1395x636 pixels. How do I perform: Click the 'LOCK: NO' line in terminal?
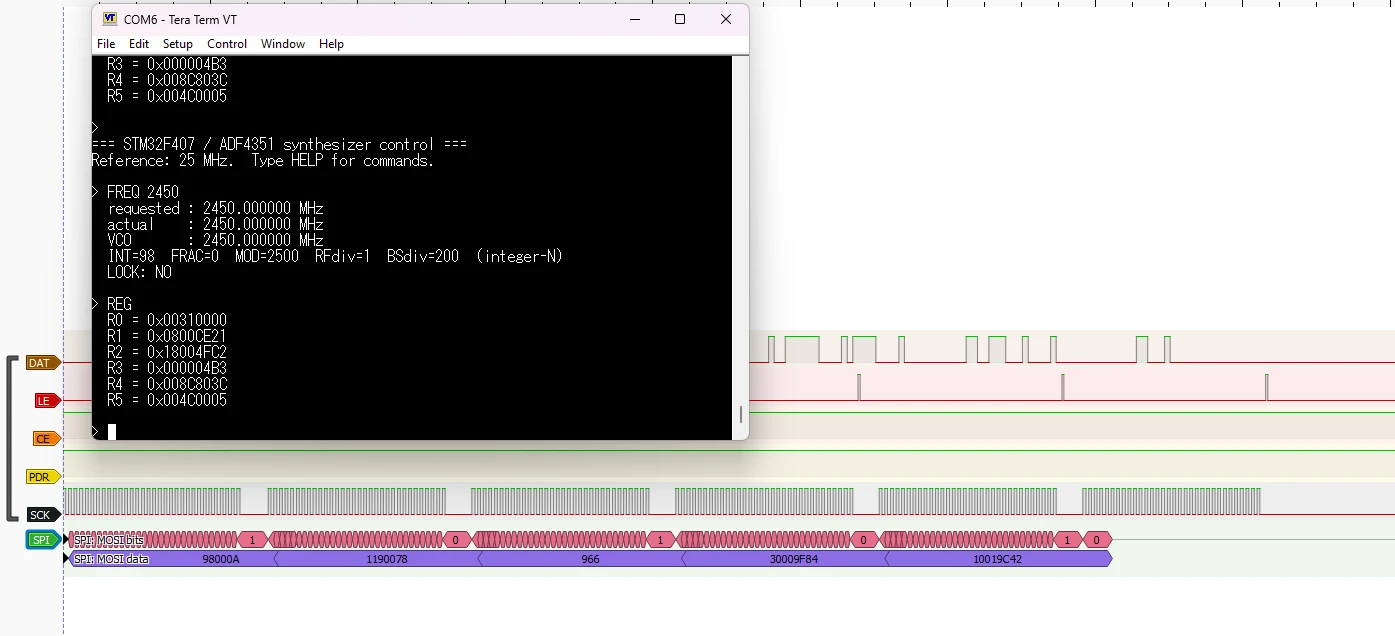click(x=140, y=272)
